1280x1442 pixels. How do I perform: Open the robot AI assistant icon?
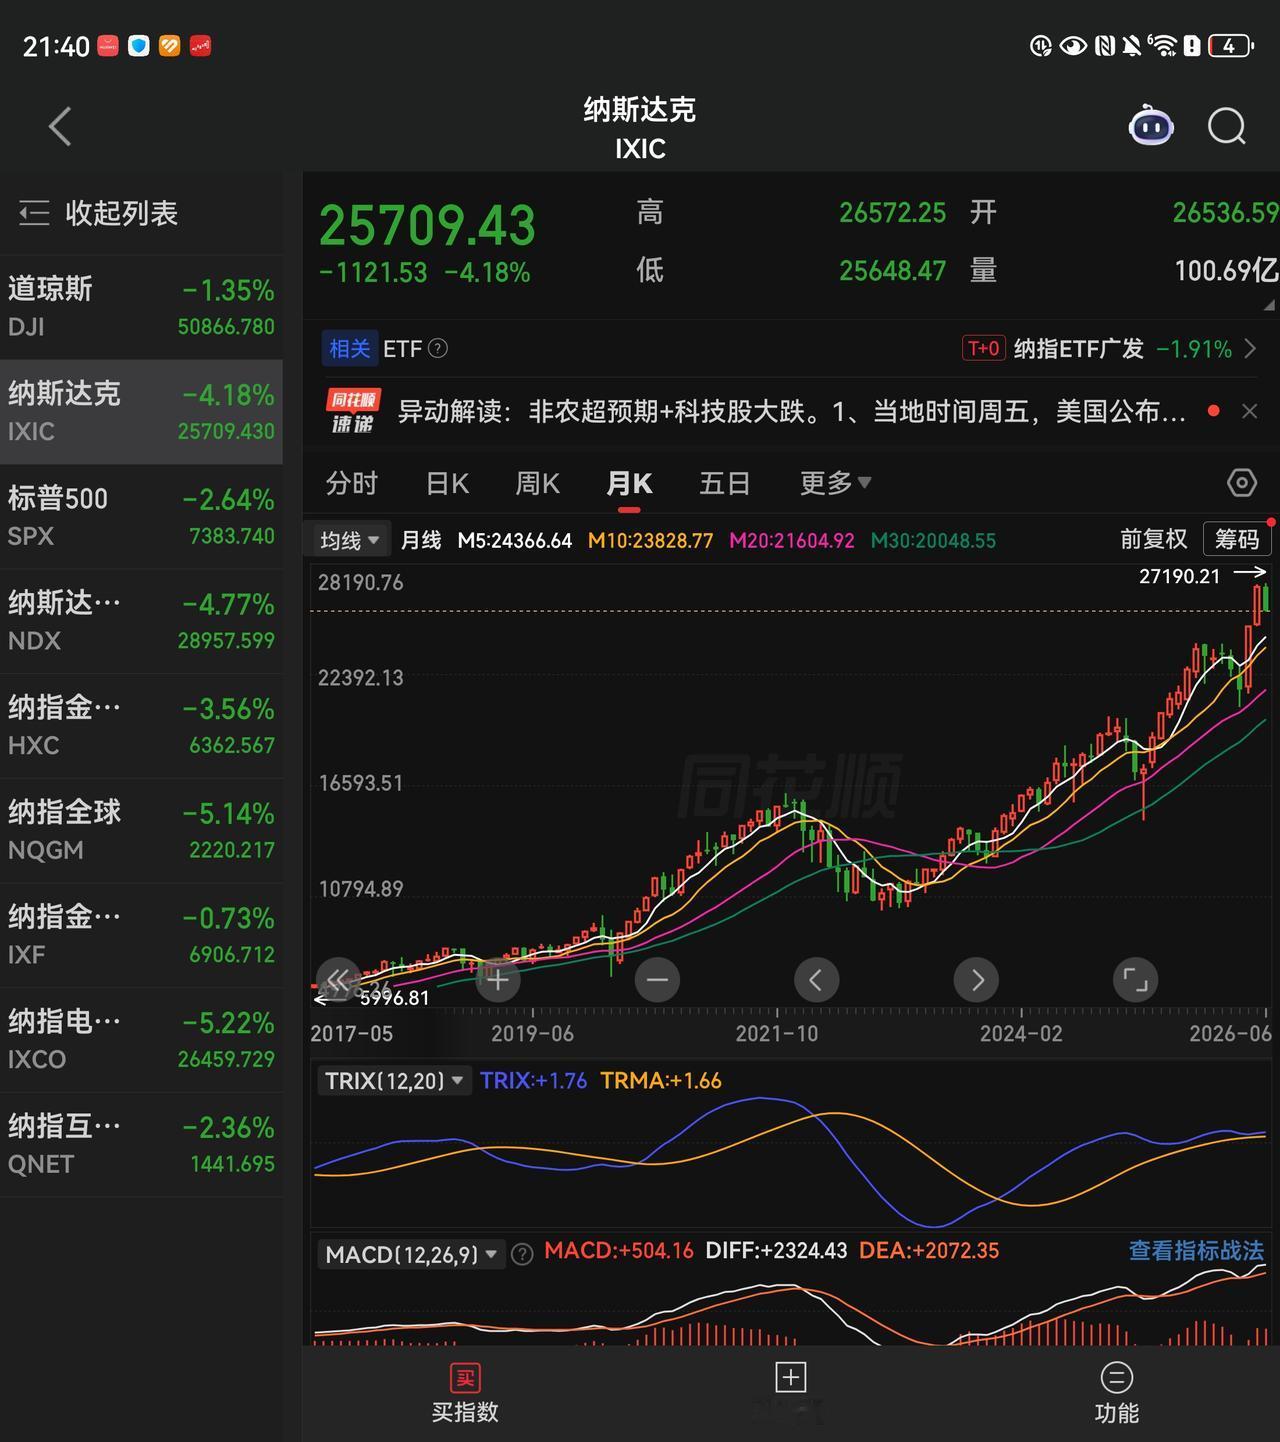[x=1151, y=126]
